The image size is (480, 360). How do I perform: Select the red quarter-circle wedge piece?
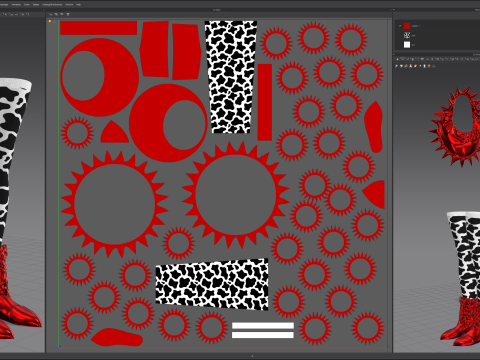point(374,194)
